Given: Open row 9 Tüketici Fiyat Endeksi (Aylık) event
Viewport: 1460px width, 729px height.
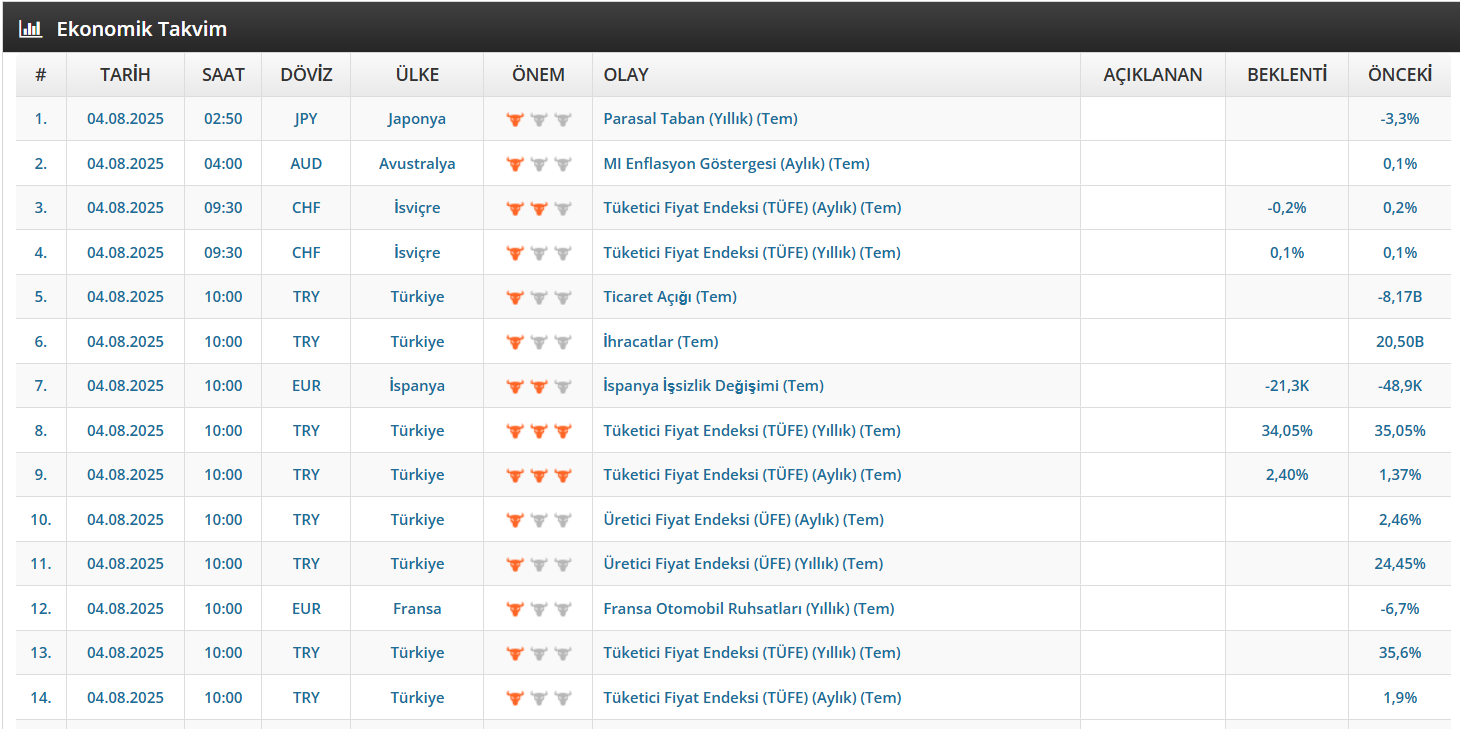Looking at the screenshot, I should [x=752, y=475].
